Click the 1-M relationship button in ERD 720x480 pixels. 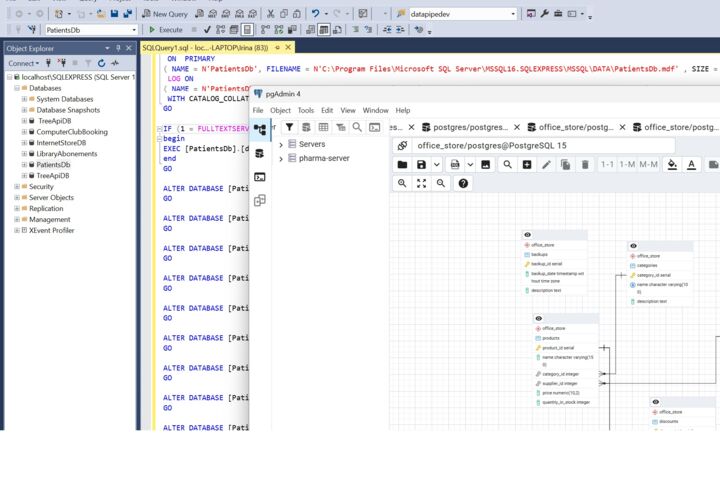pyautogui.click(x=627, y=164)
